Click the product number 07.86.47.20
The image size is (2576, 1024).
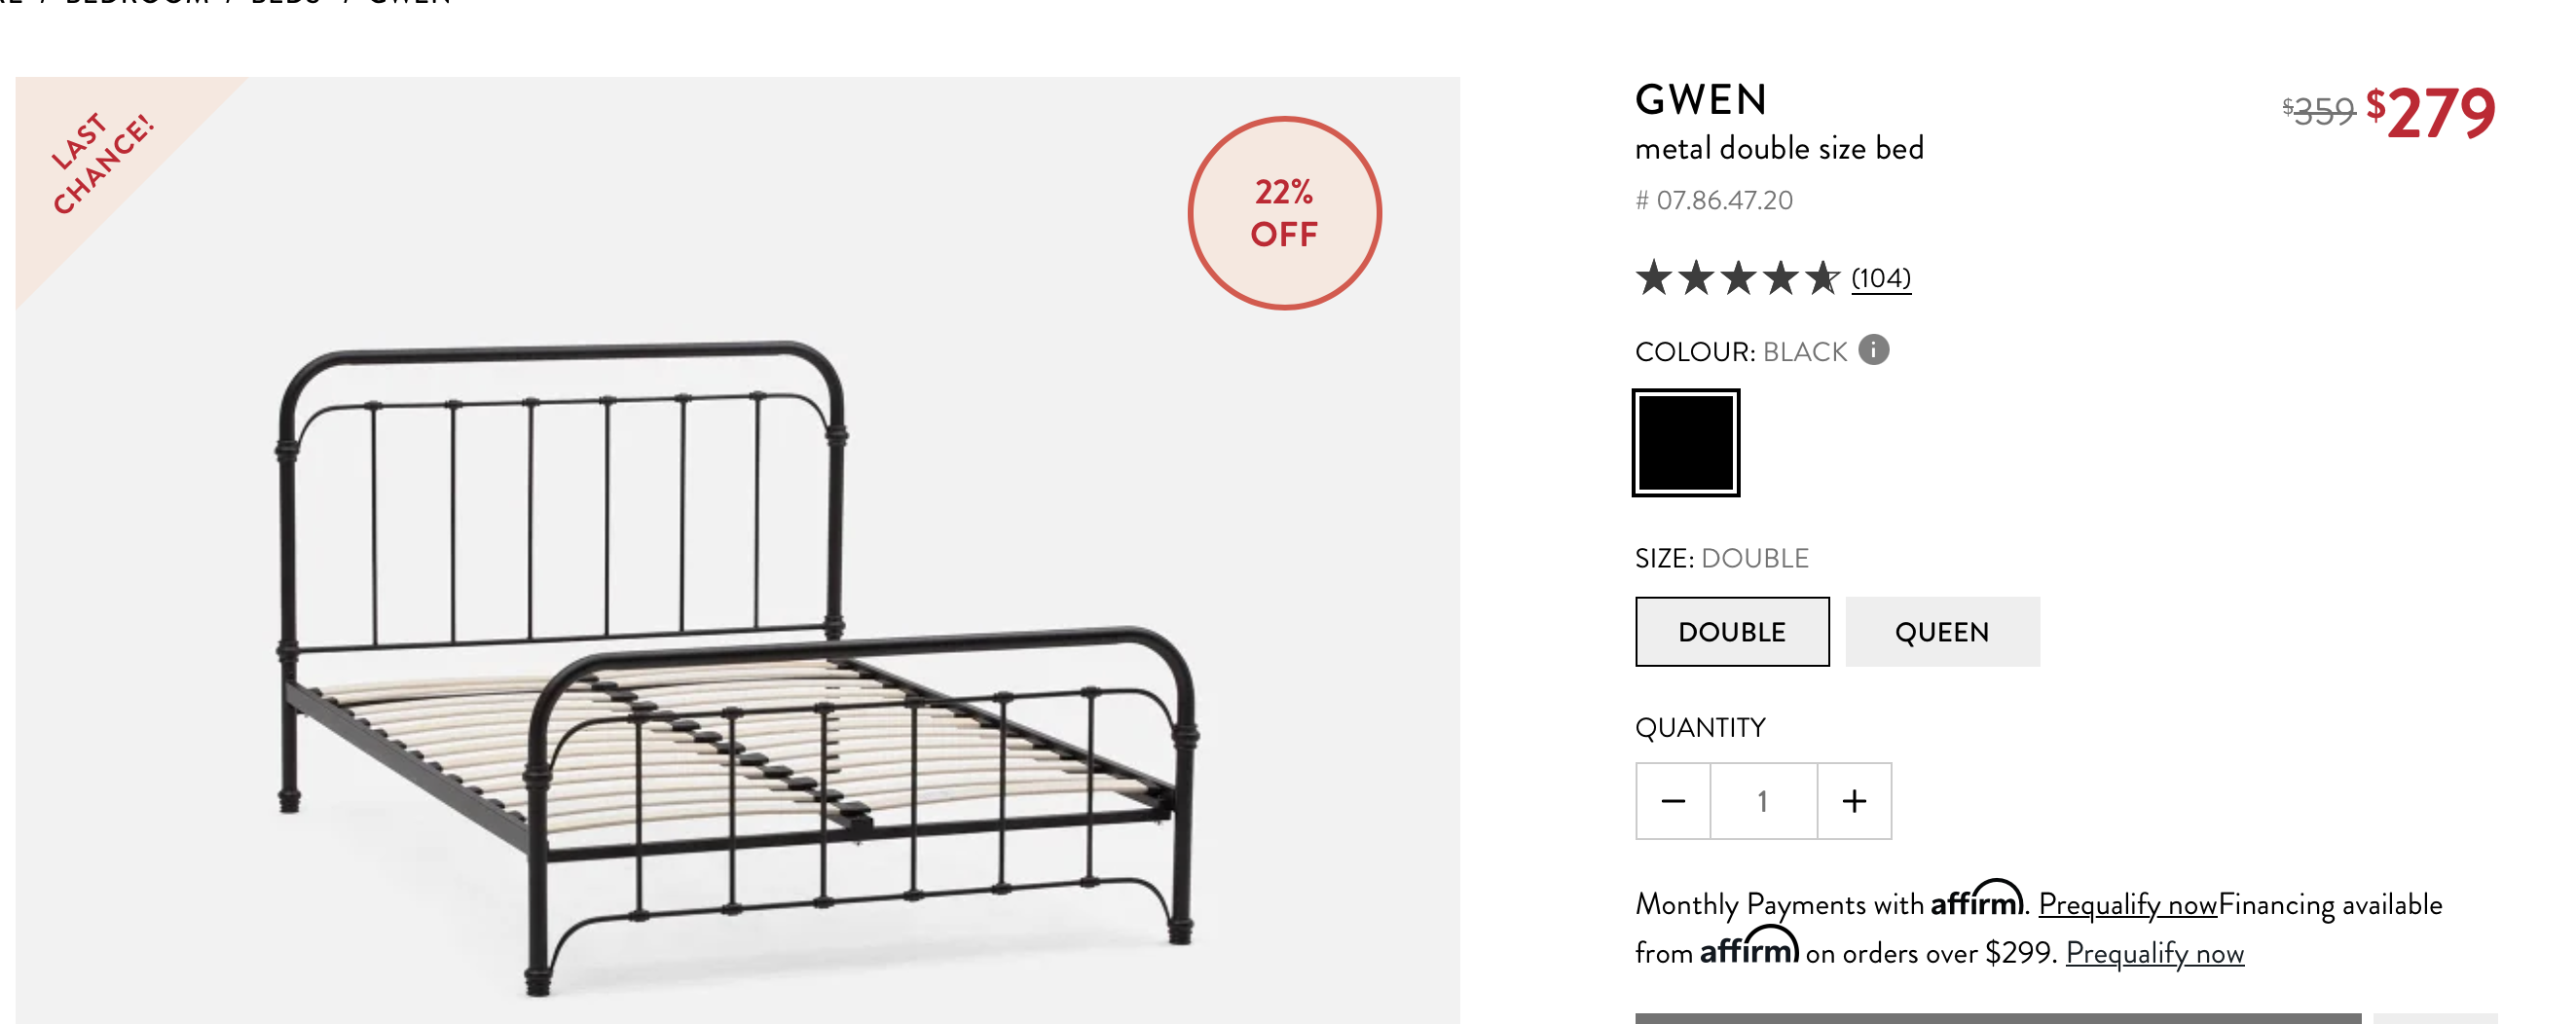click(x=1714, y=201)
